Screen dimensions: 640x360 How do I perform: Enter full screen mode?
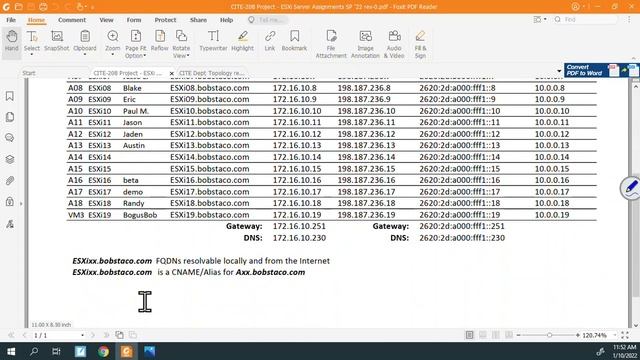click(x=624, y=335)
